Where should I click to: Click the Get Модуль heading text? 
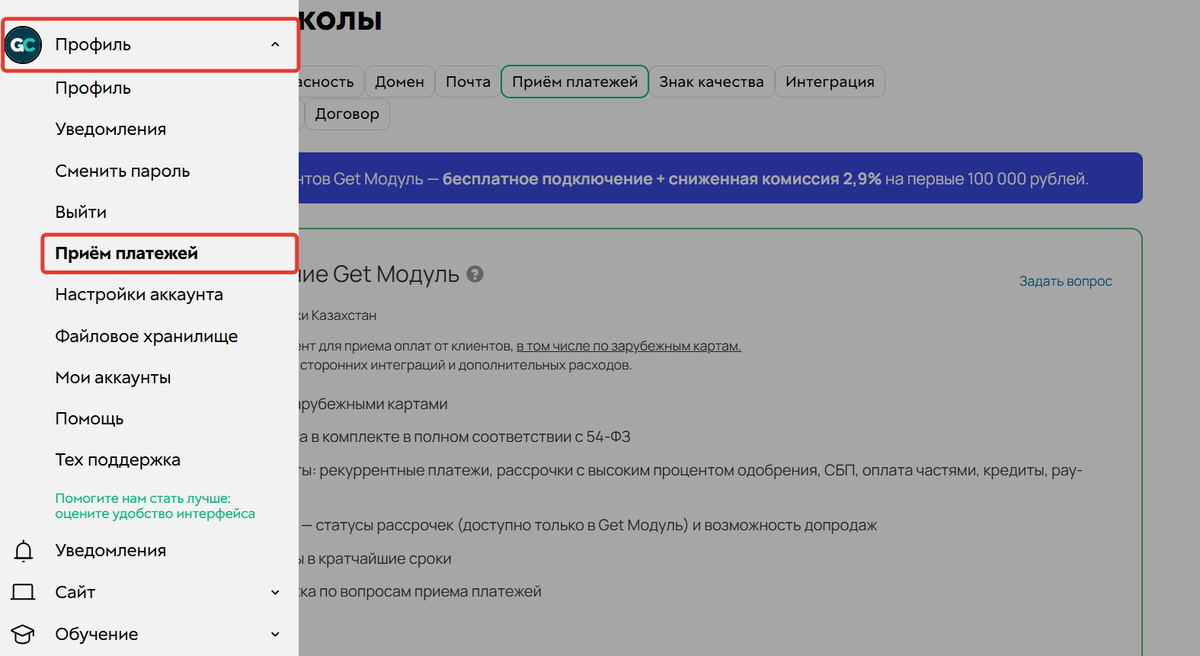pyautogui.click(x=379, y=273)
